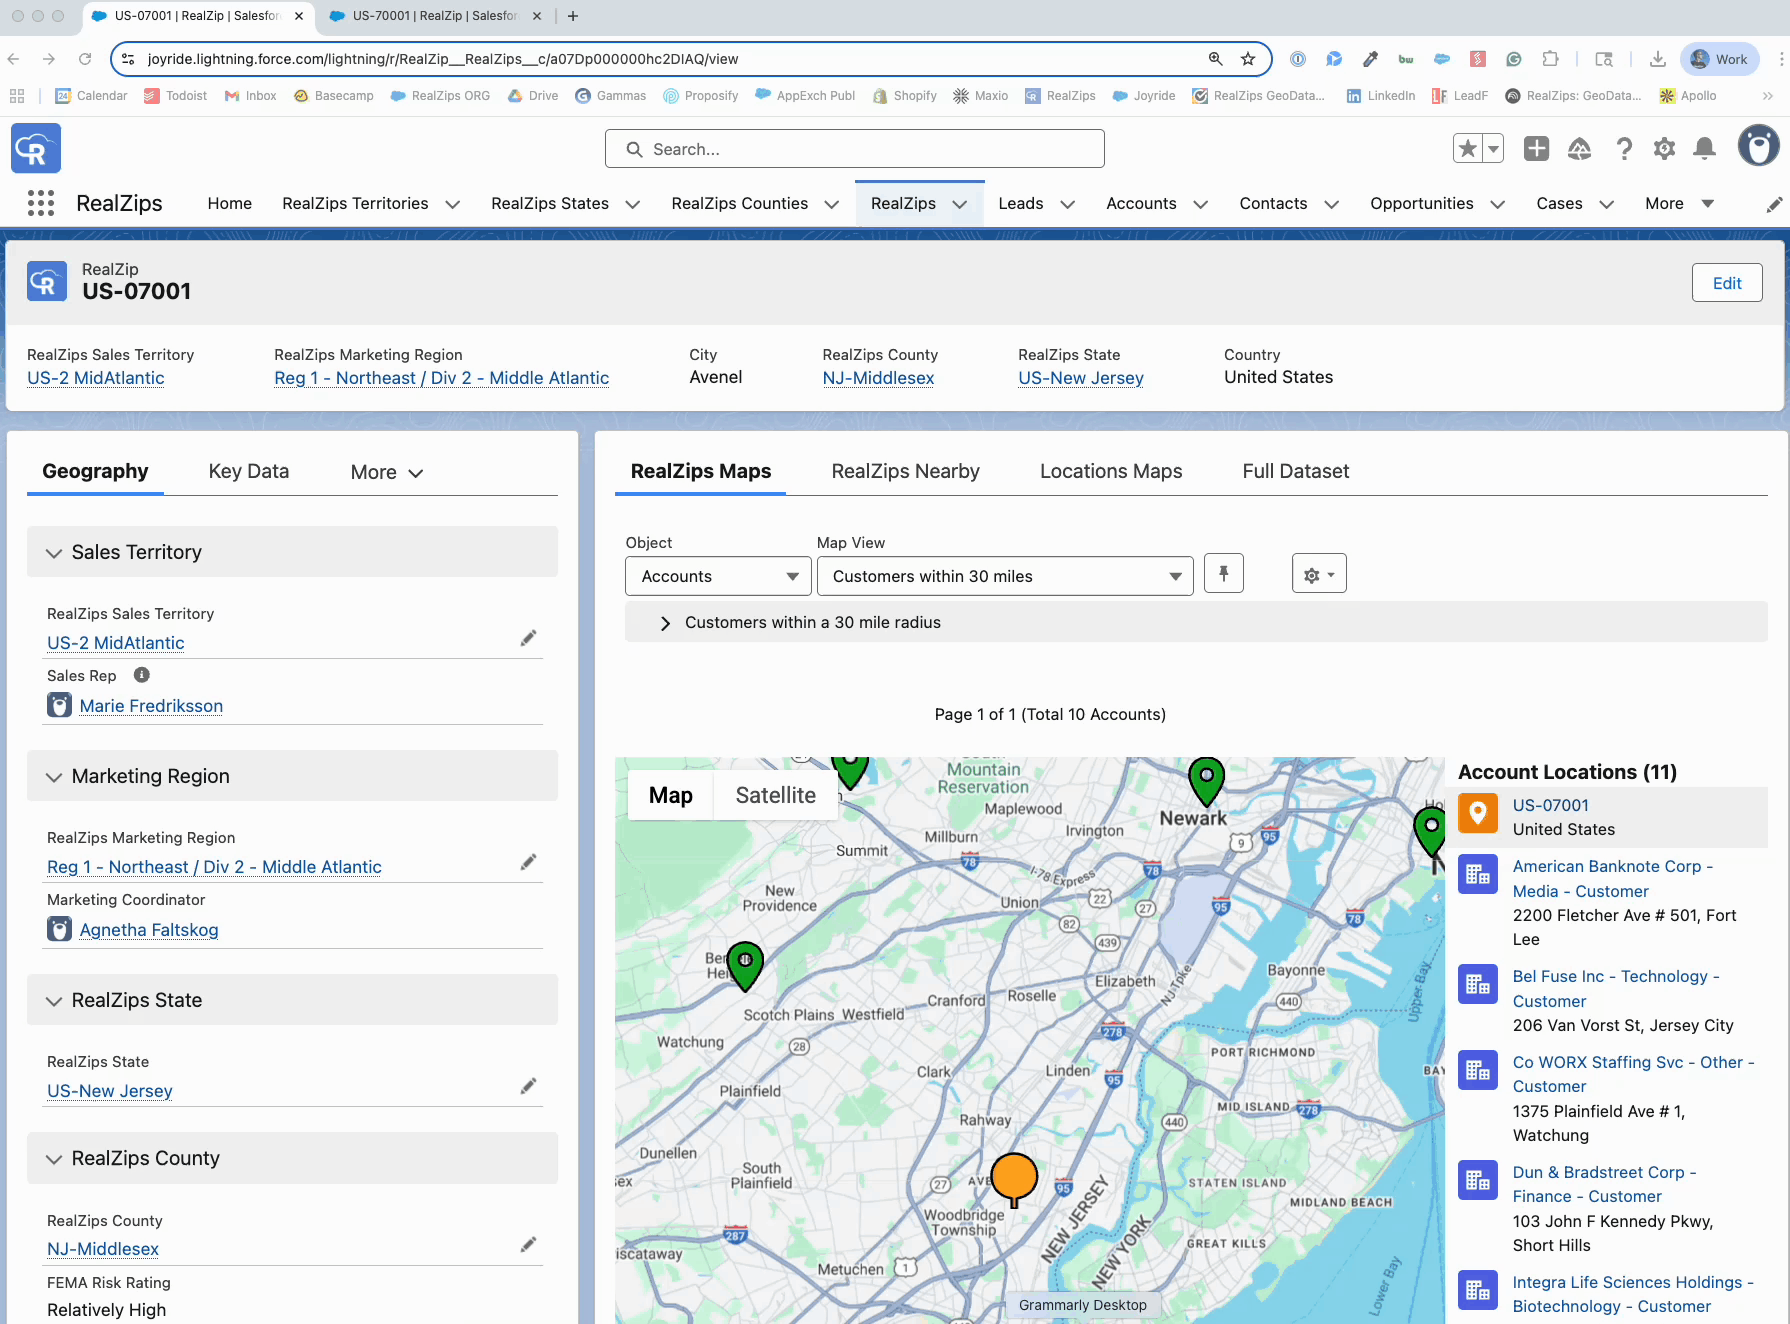This screenshot has height=1324, width=1790.
Task: Go to the Home nav tab
Action: point(230,203)
